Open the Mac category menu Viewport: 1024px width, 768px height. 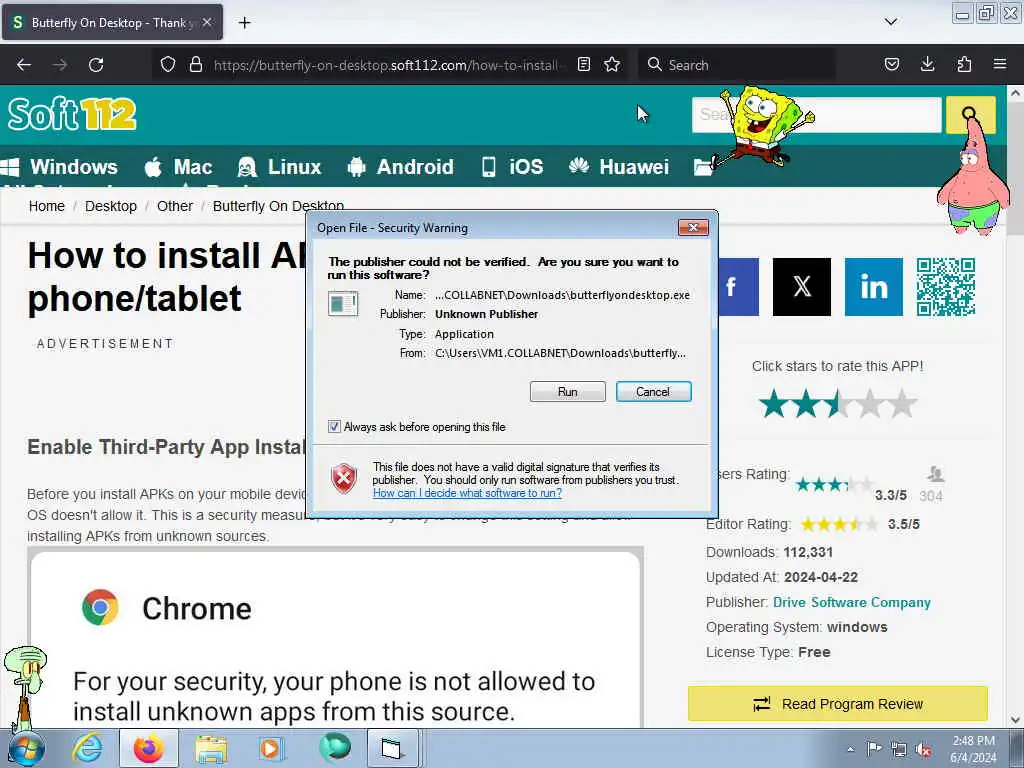click(x=179, y=167)
